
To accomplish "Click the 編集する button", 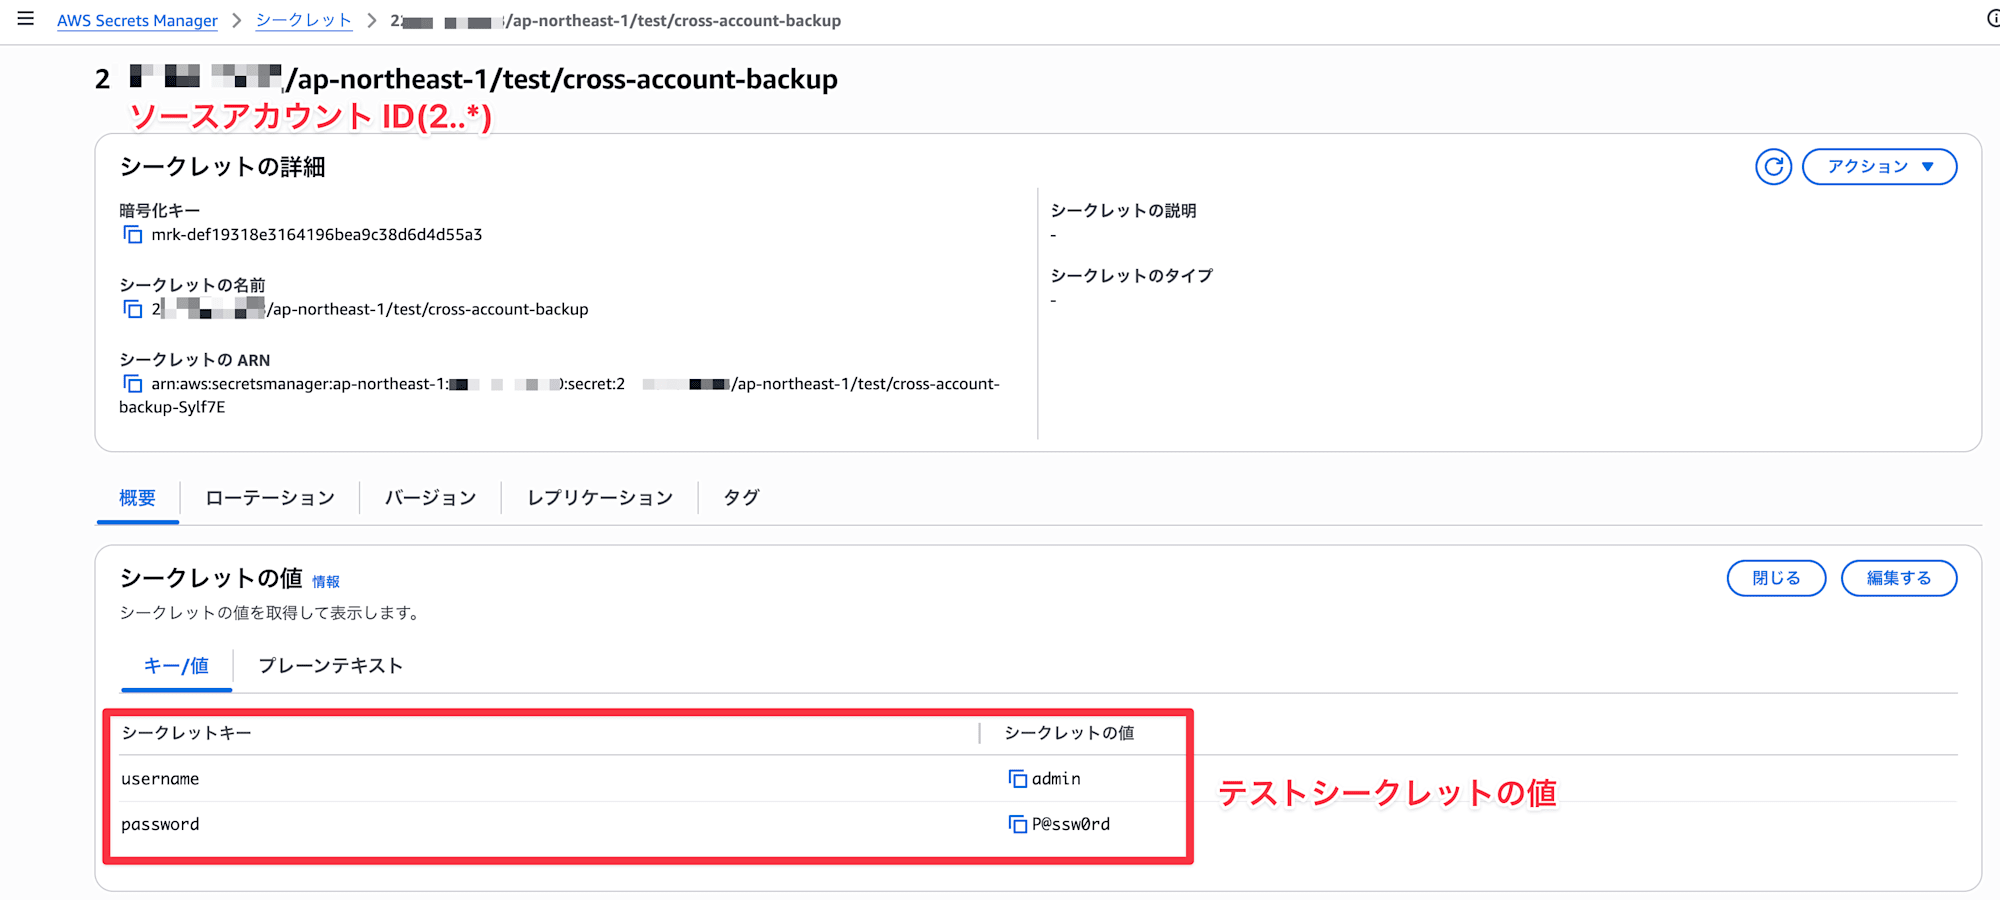I will coord(1899,578).
